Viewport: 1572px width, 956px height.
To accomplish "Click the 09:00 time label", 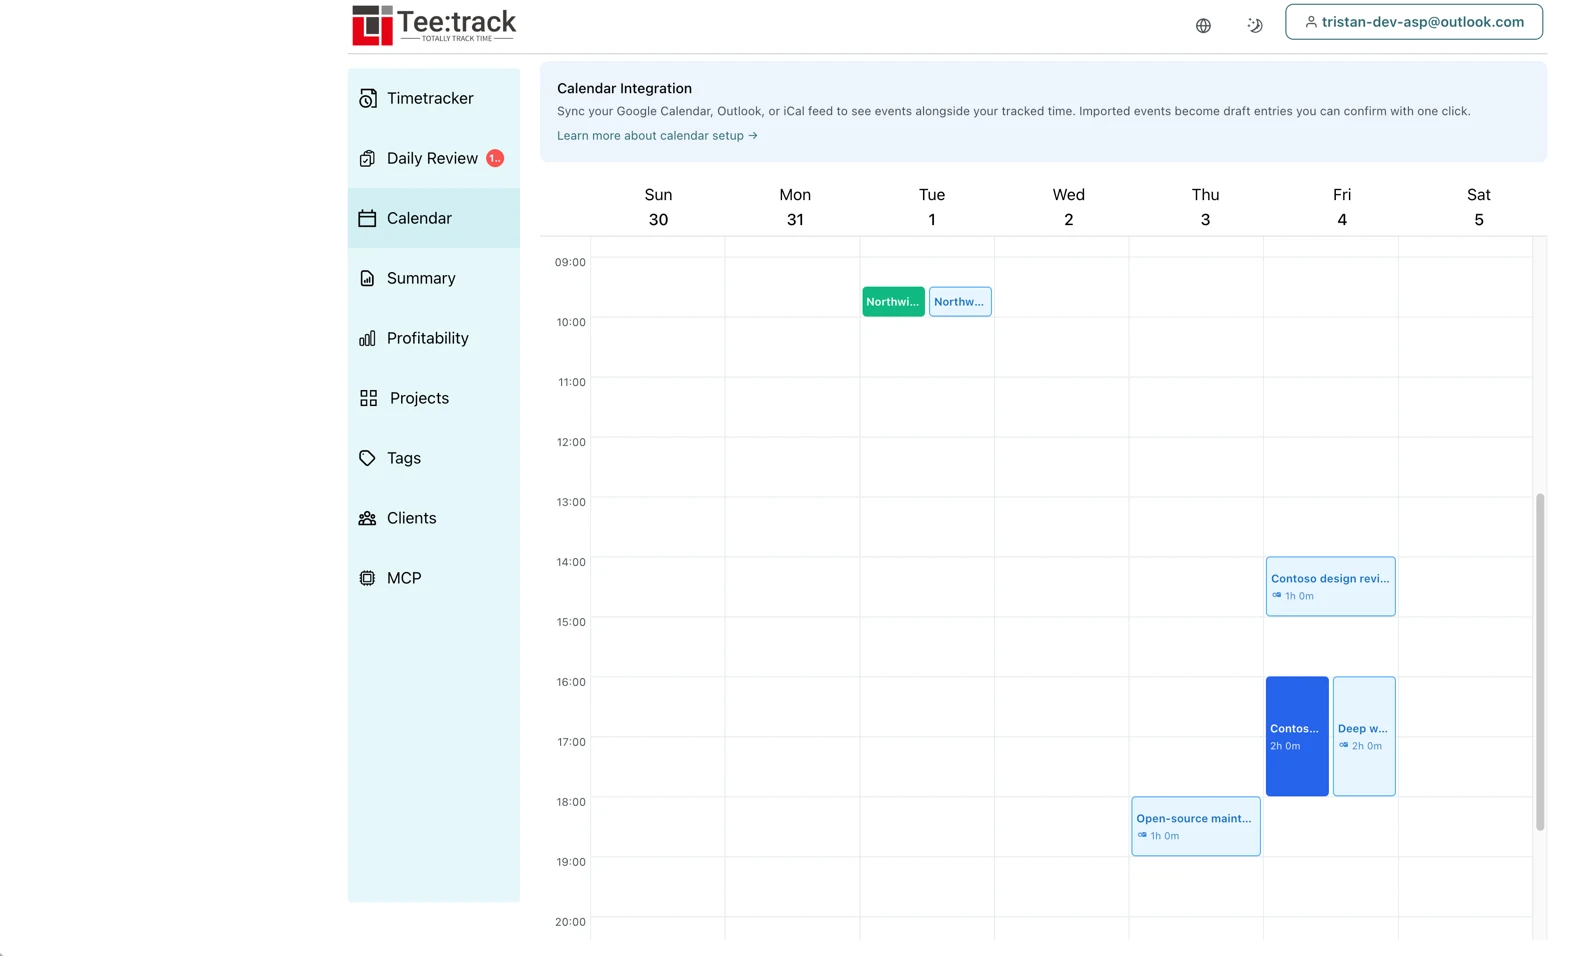I will tap(570, 262).
